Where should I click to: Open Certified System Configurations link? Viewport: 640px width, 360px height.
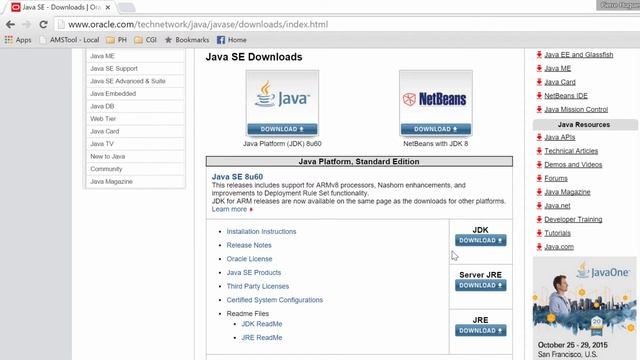click(275, 300)
